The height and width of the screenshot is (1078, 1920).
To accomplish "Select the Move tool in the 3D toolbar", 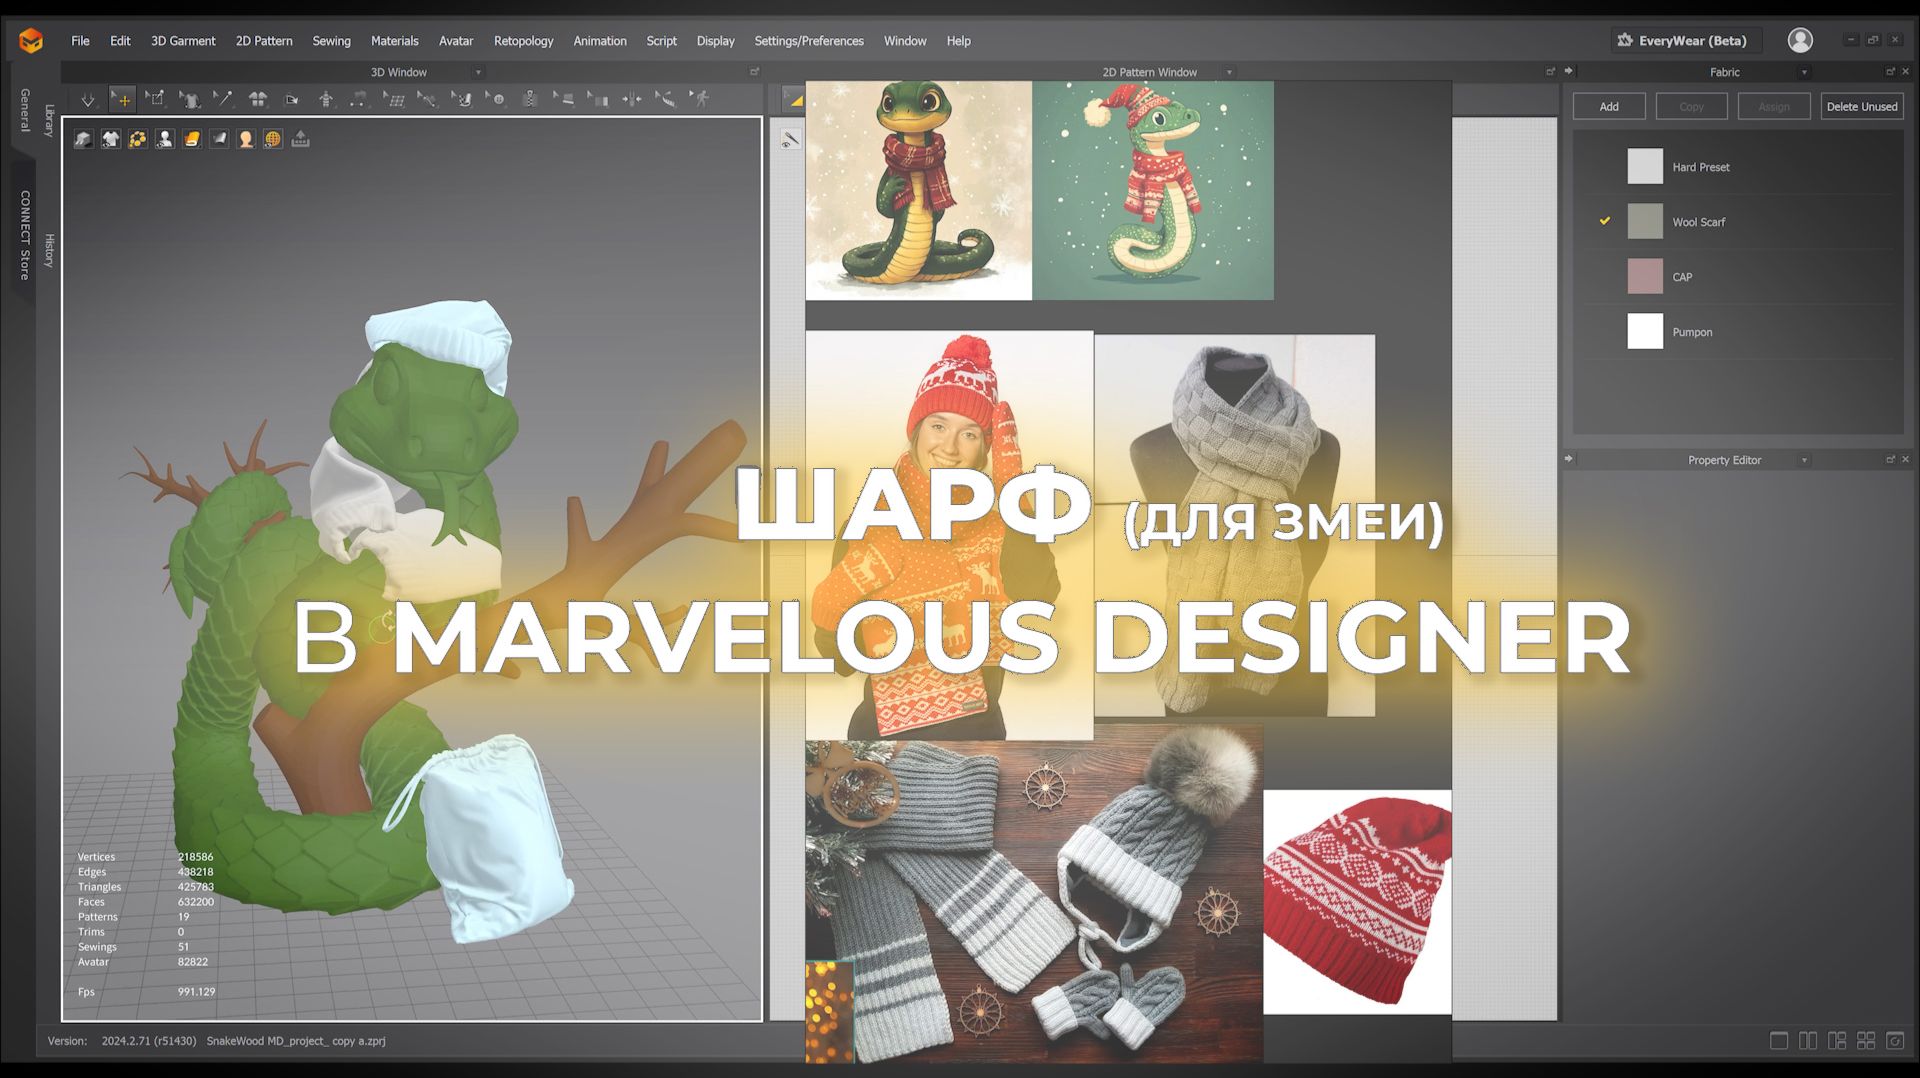I will pos(123,99).
